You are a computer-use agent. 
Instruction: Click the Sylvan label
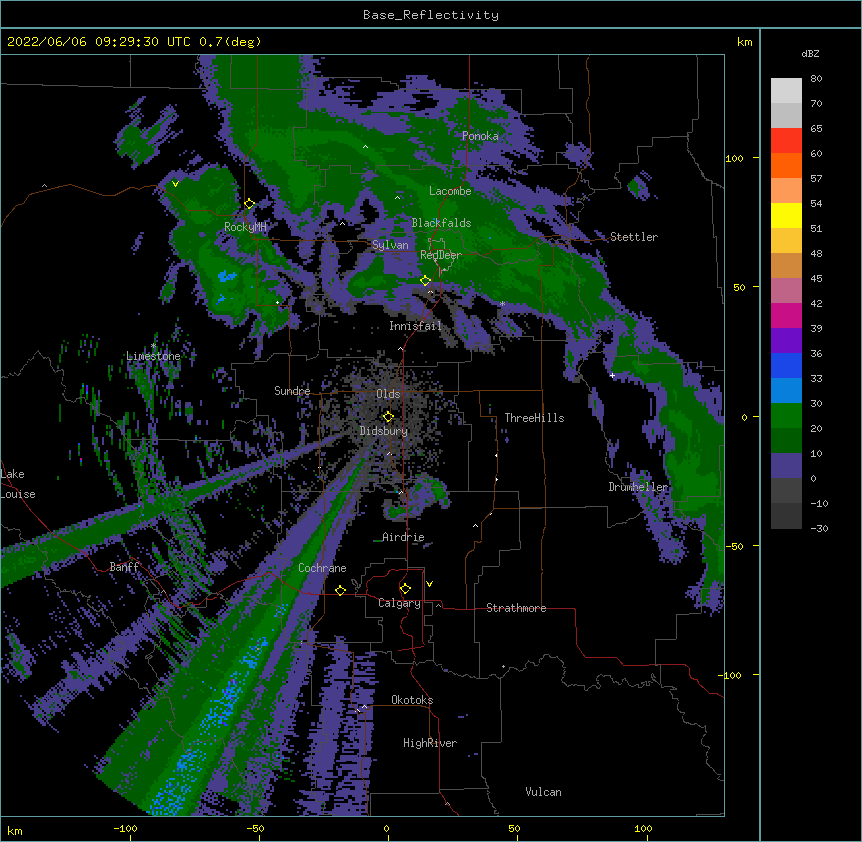[390, 245]
